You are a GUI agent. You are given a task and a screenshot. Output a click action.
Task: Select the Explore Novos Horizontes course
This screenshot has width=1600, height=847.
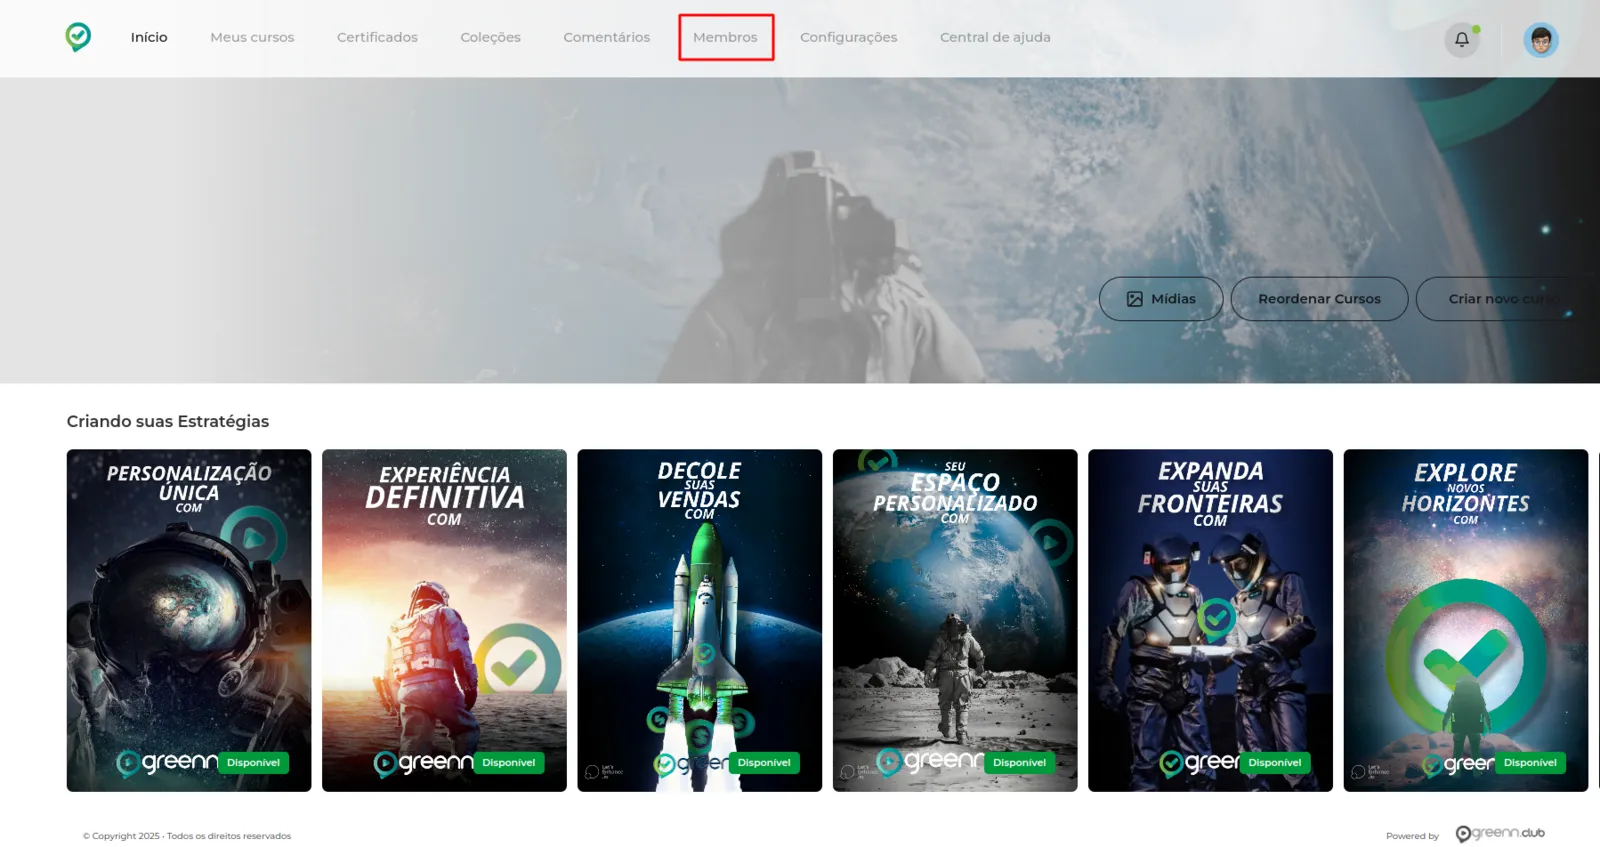(x=1466, y=620)
